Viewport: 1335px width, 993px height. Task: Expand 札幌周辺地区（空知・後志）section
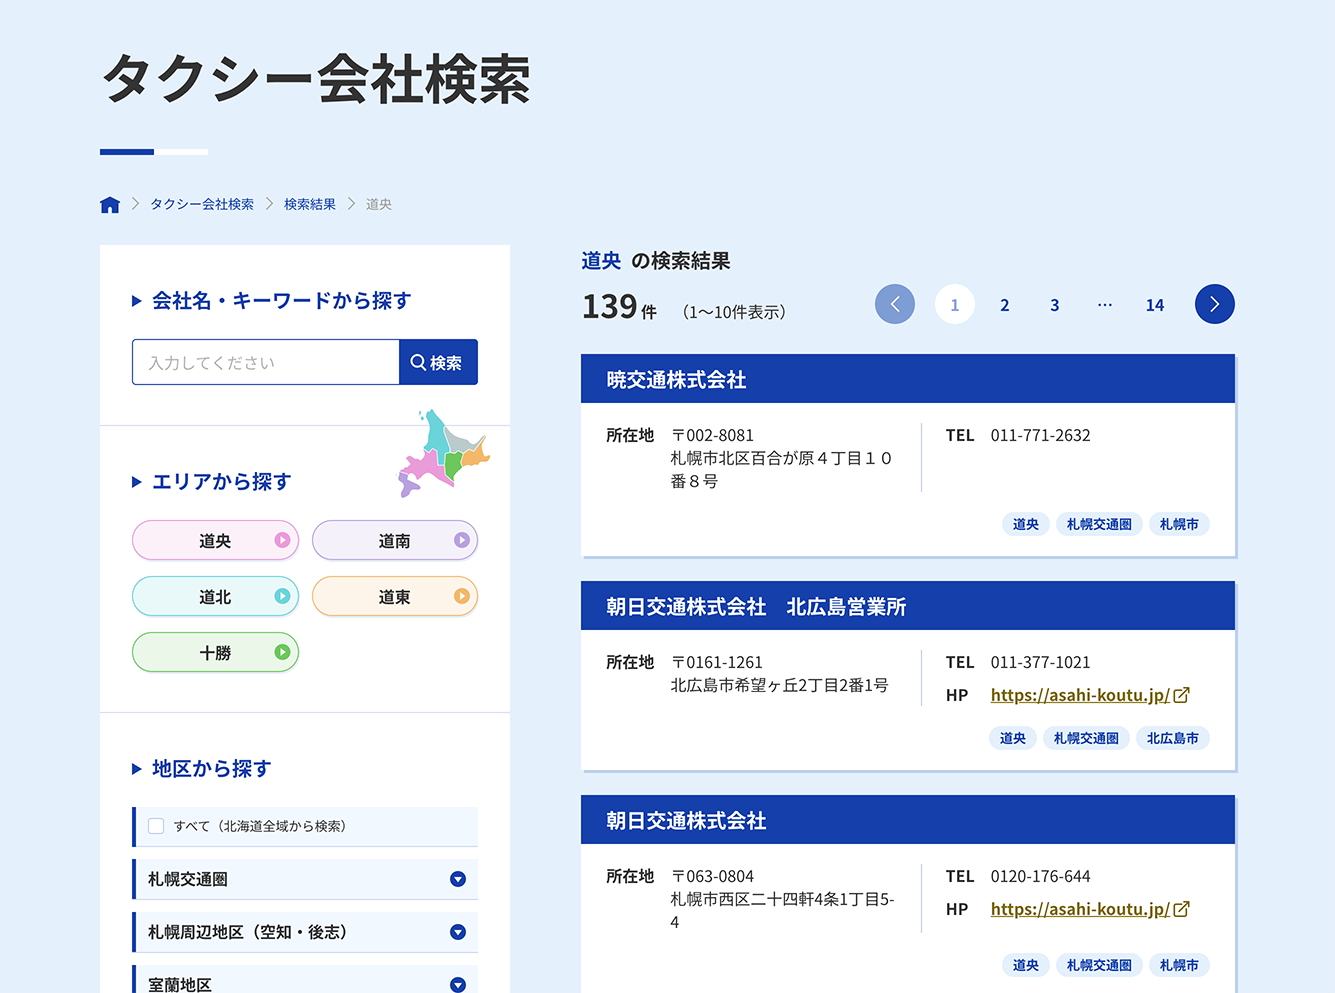point(457,932)
